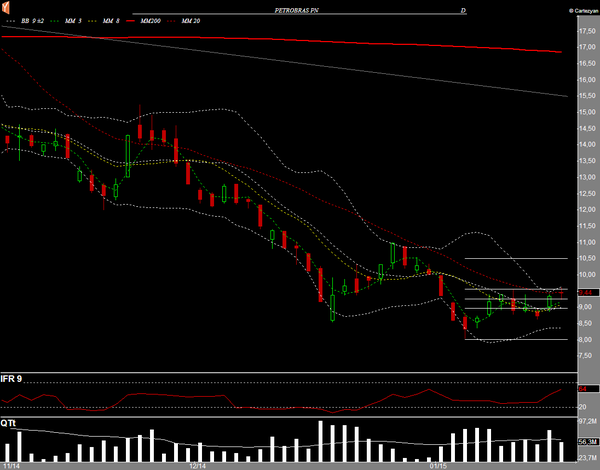Select the QTt volume panel label
The height and width of the screenshot is (470, 600).
point(9,423)
